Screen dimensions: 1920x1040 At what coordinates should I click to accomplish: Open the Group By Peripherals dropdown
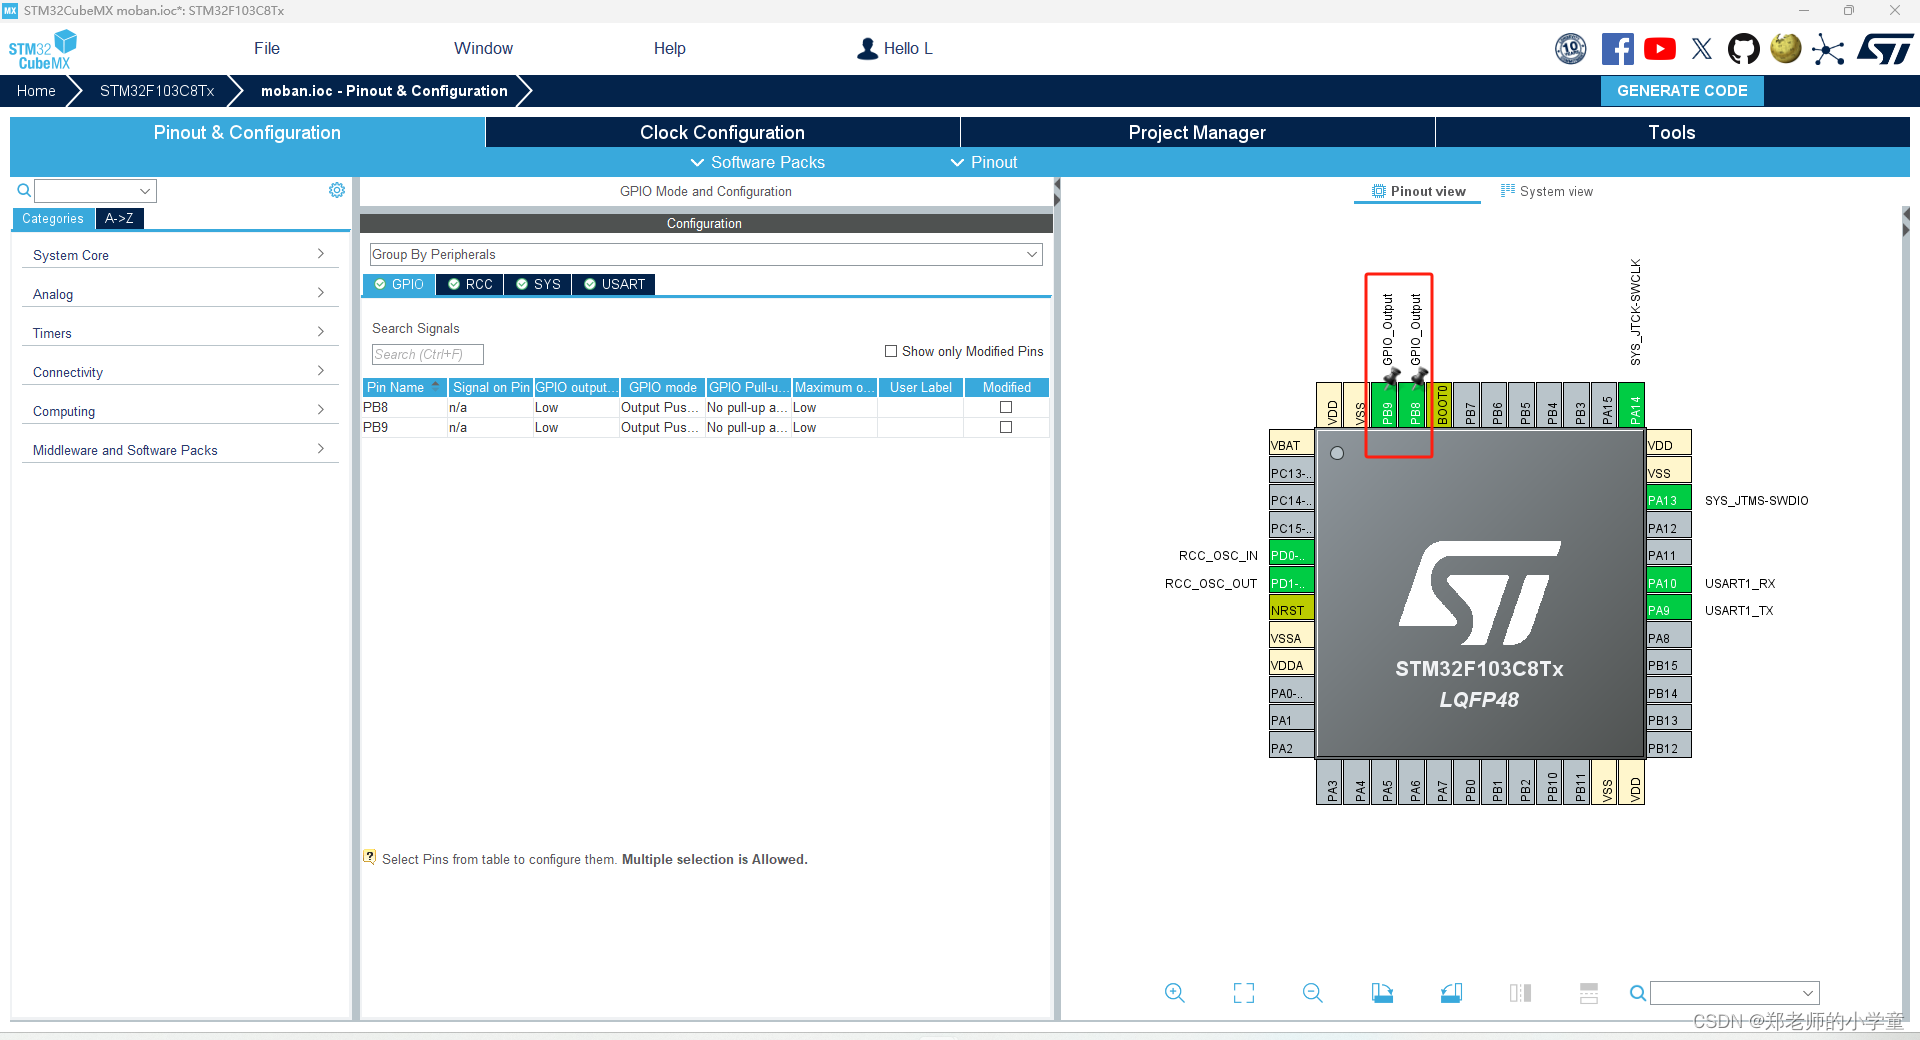[706, 254]
